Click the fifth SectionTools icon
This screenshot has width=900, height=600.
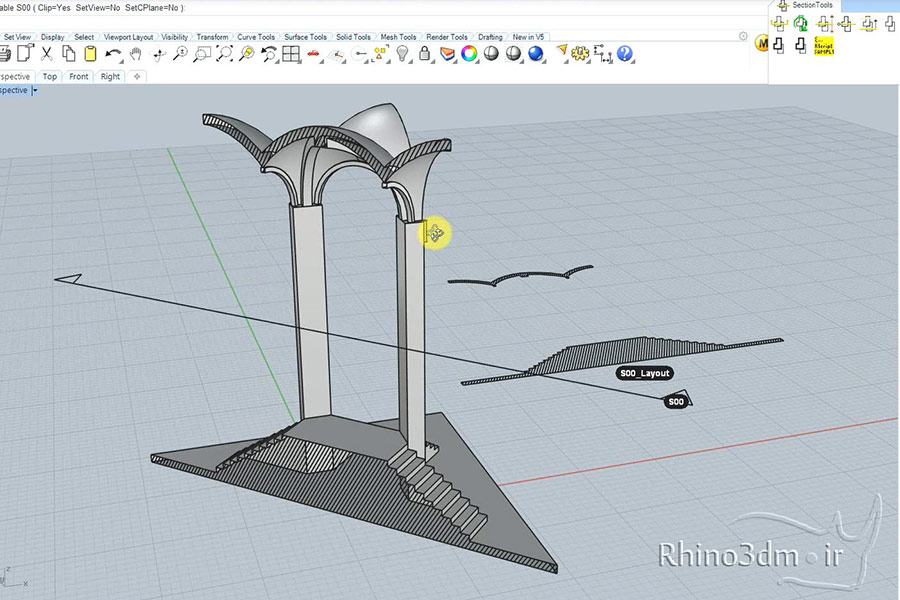[x=869, y=24]
